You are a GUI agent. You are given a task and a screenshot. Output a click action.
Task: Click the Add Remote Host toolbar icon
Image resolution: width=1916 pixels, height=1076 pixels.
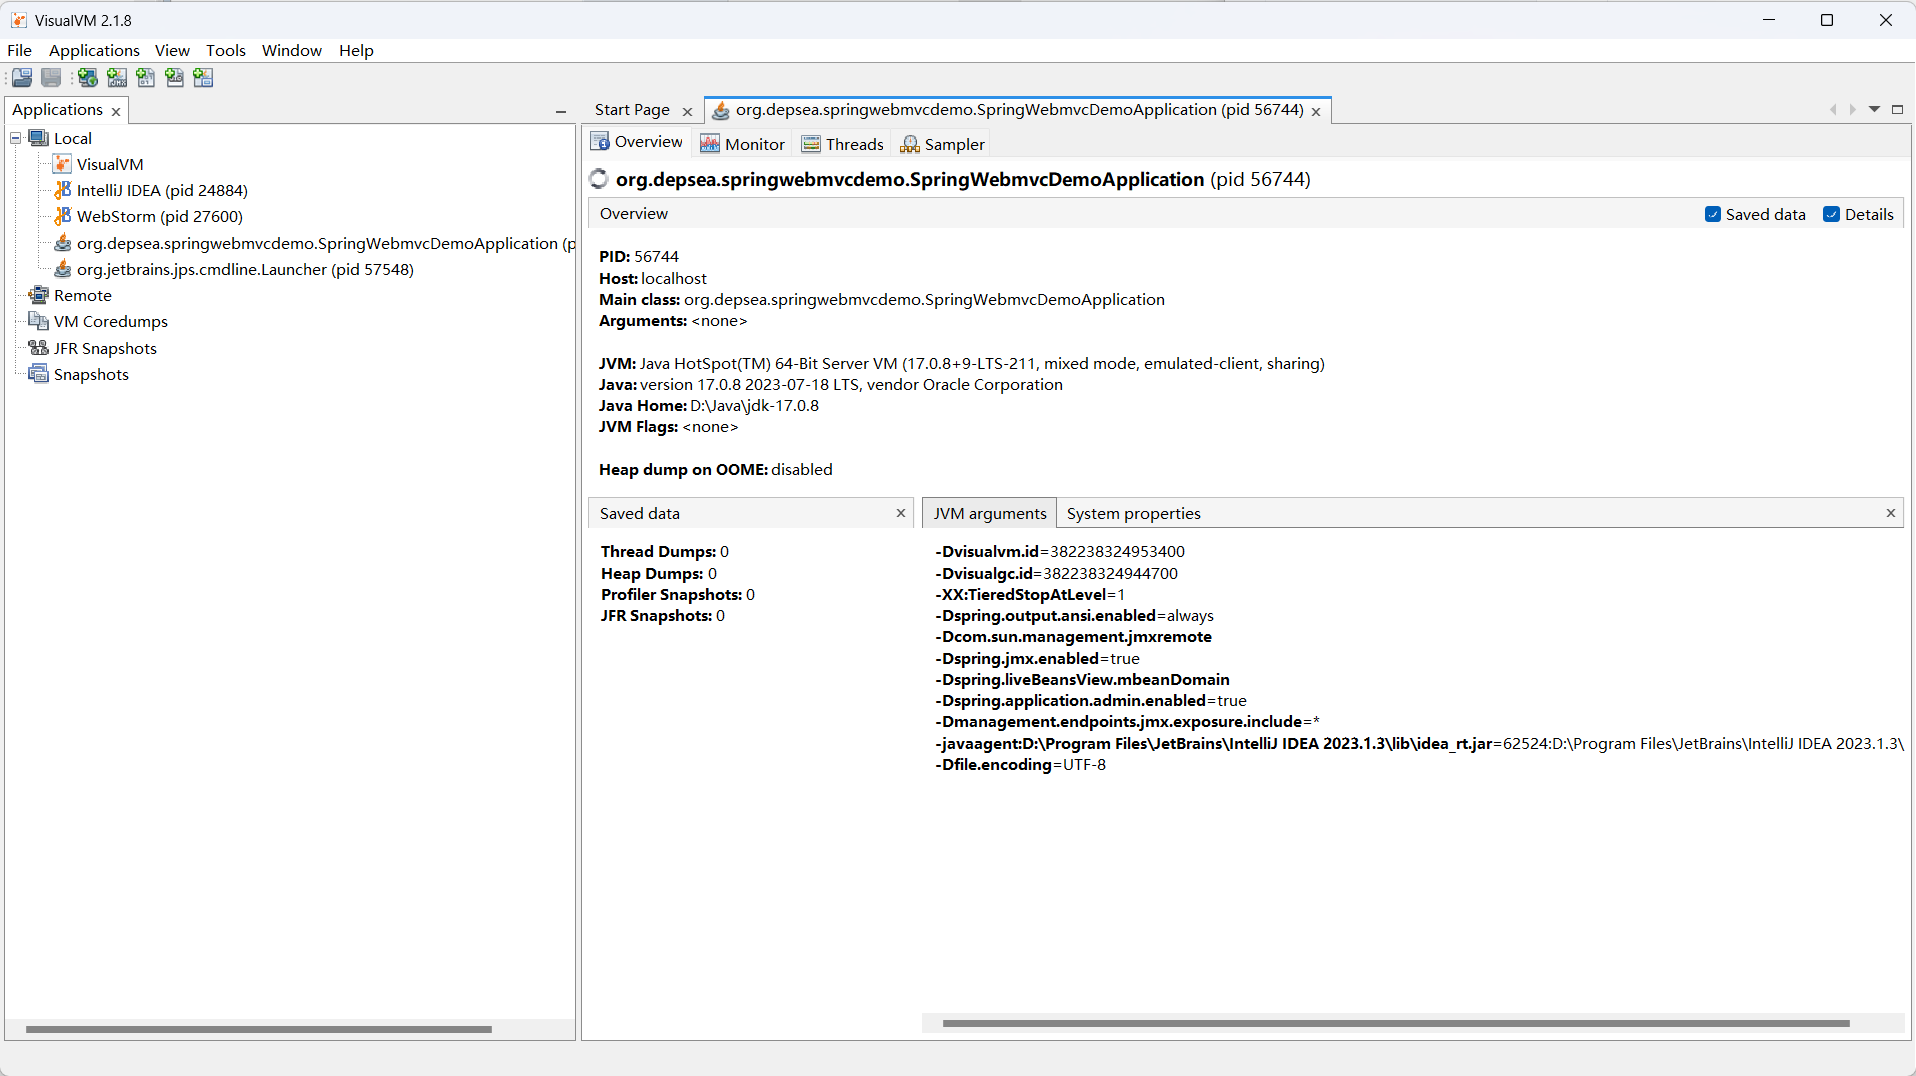[88, 78]
